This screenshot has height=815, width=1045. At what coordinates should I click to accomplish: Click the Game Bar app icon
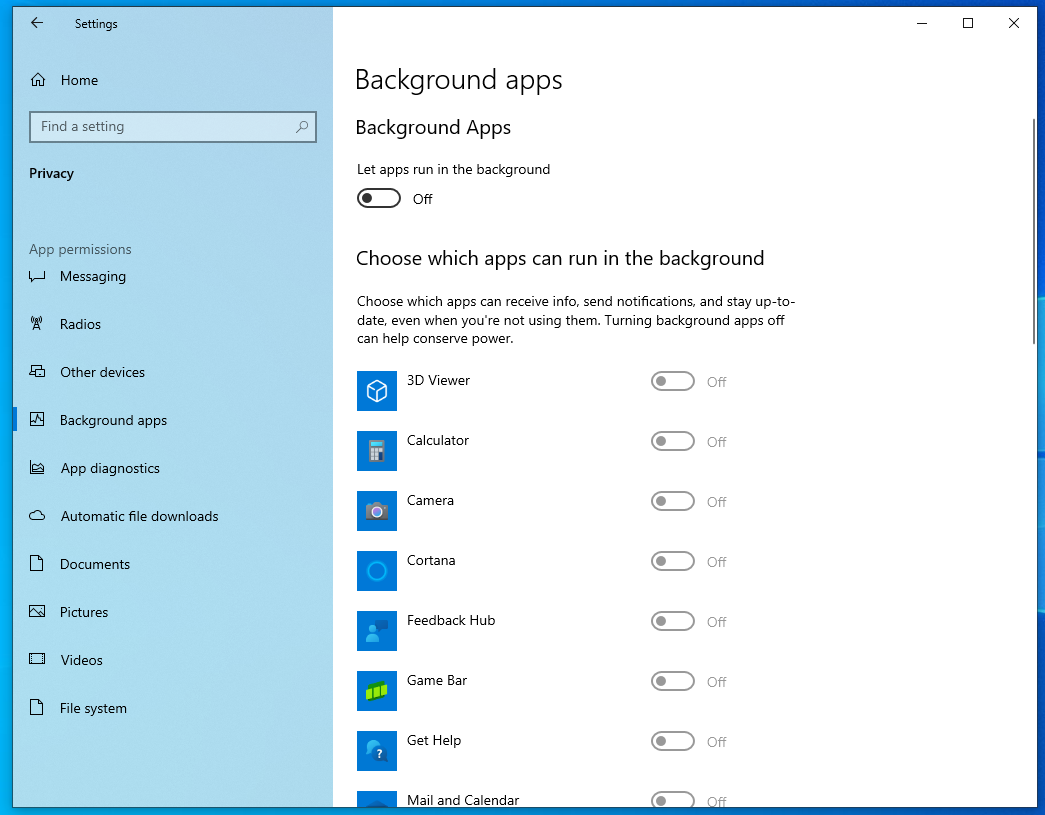point(377,691)
